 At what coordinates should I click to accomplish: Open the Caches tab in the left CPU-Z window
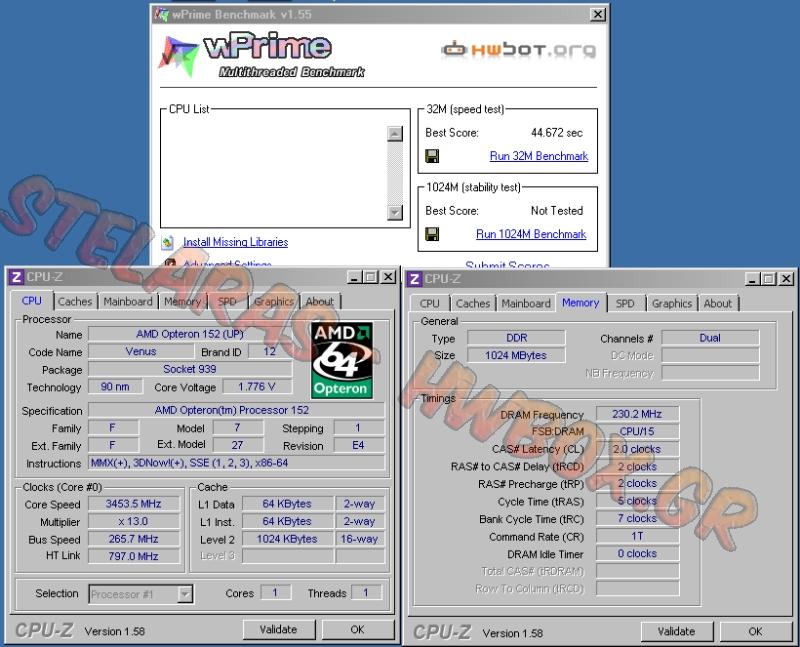[x=75, y=302]
